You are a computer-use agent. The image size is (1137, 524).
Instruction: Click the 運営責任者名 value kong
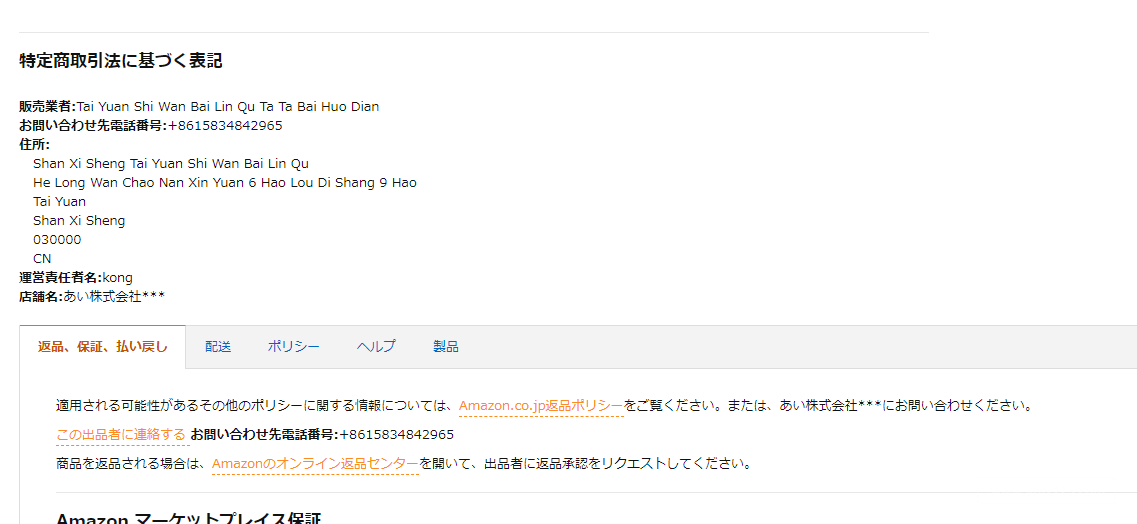[117, 278]
